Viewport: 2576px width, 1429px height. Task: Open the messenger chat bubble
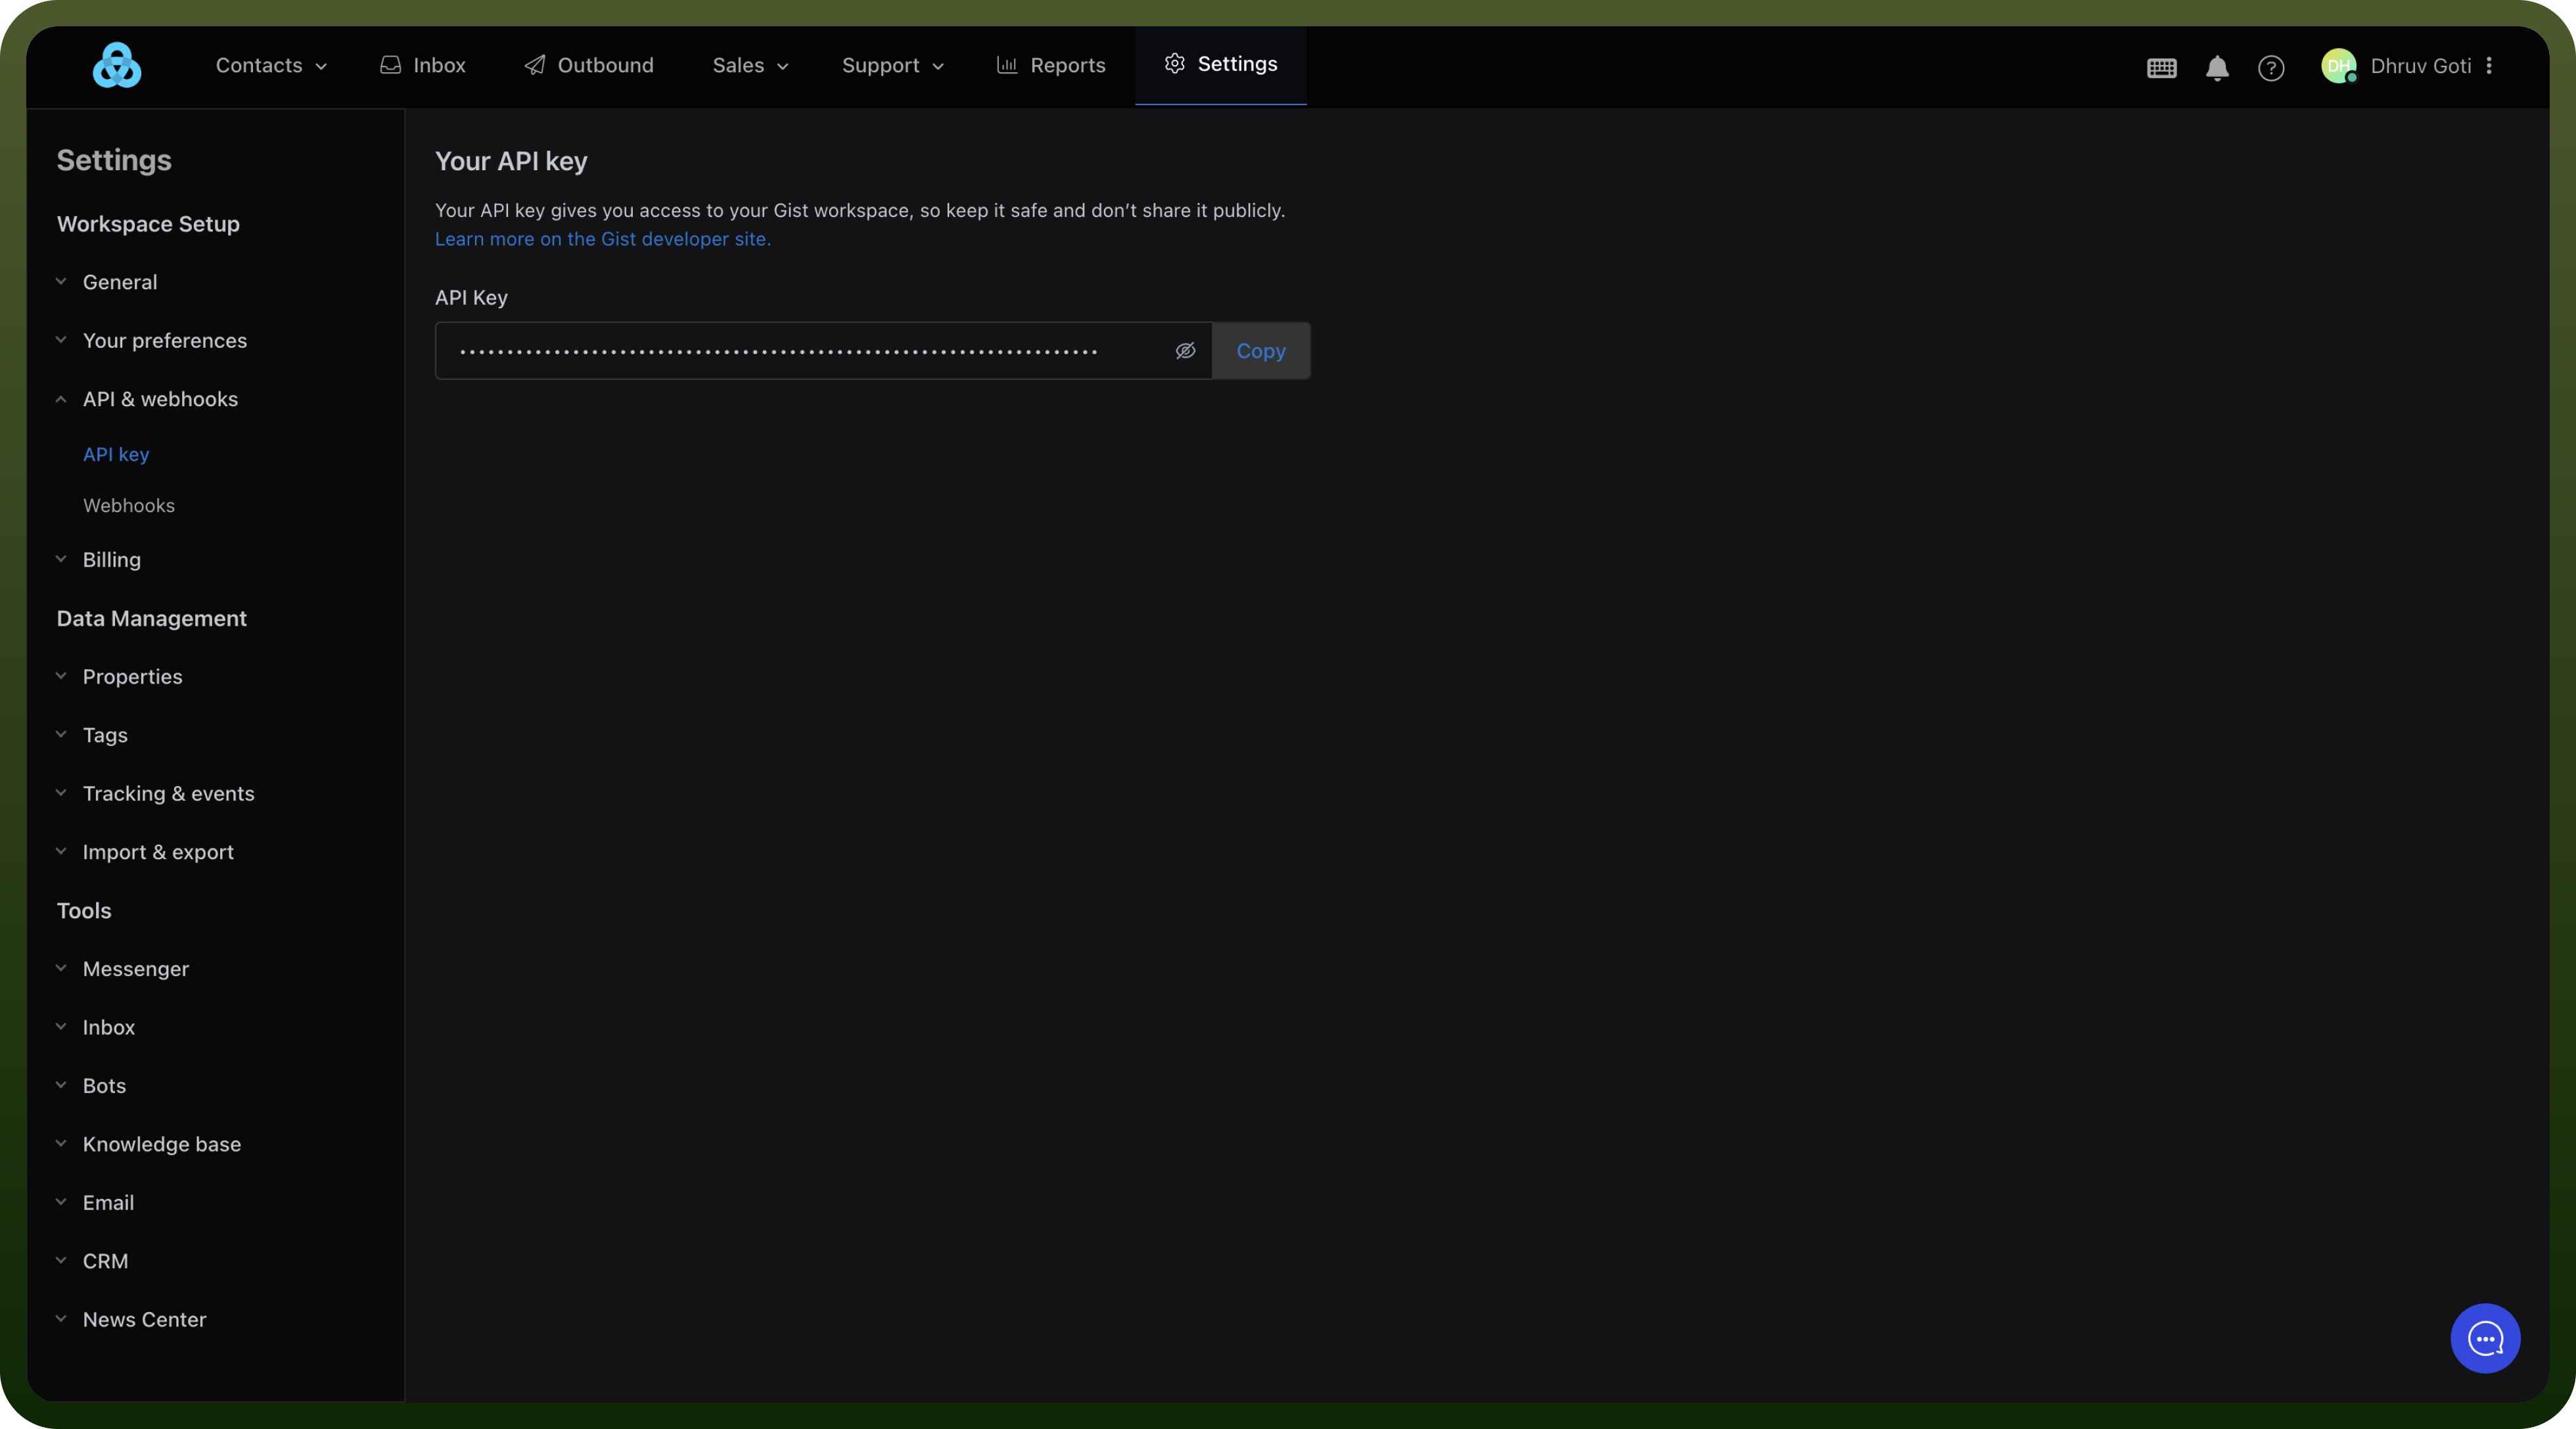coord(2485,1338)
